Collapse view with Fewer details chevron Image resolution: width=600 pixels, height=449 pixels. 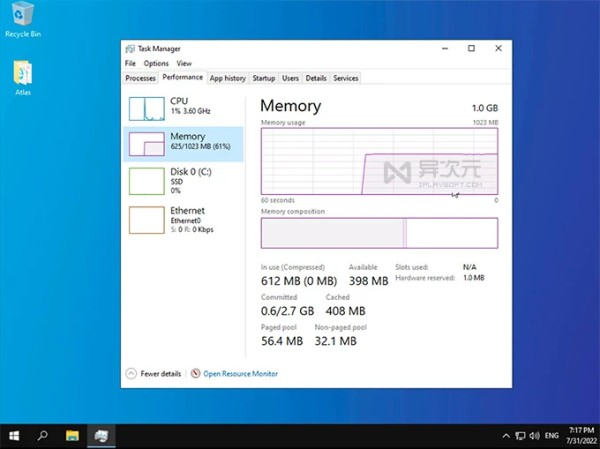[x=131, y=374]
